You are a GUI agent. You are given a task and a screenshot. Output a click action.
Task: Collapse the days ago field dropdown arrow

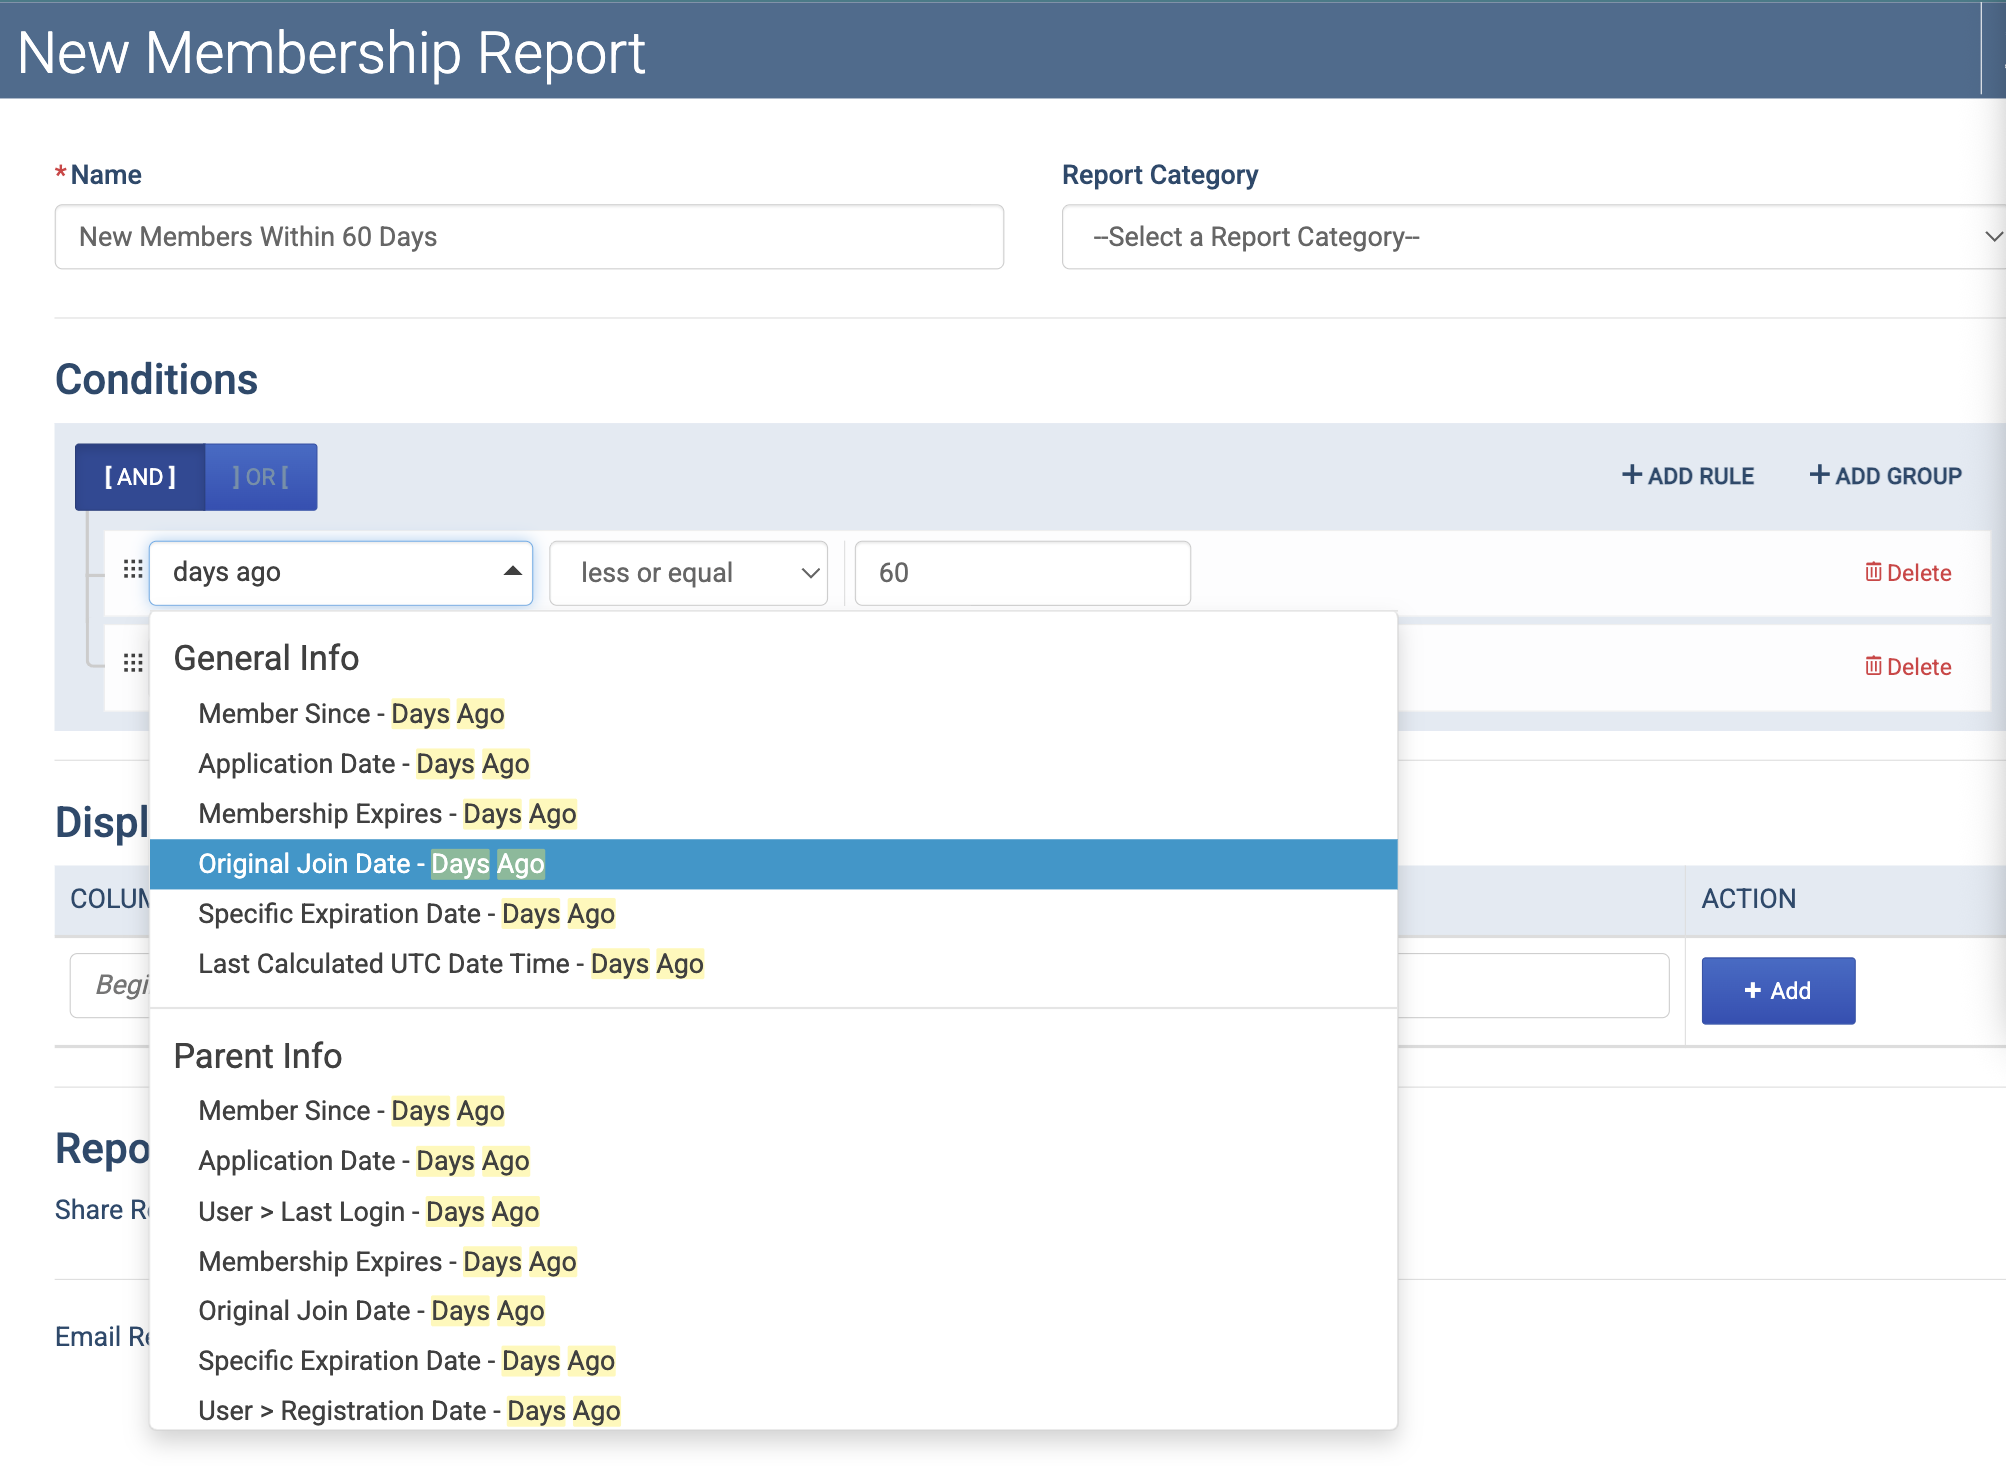click(x=513, y=572)
